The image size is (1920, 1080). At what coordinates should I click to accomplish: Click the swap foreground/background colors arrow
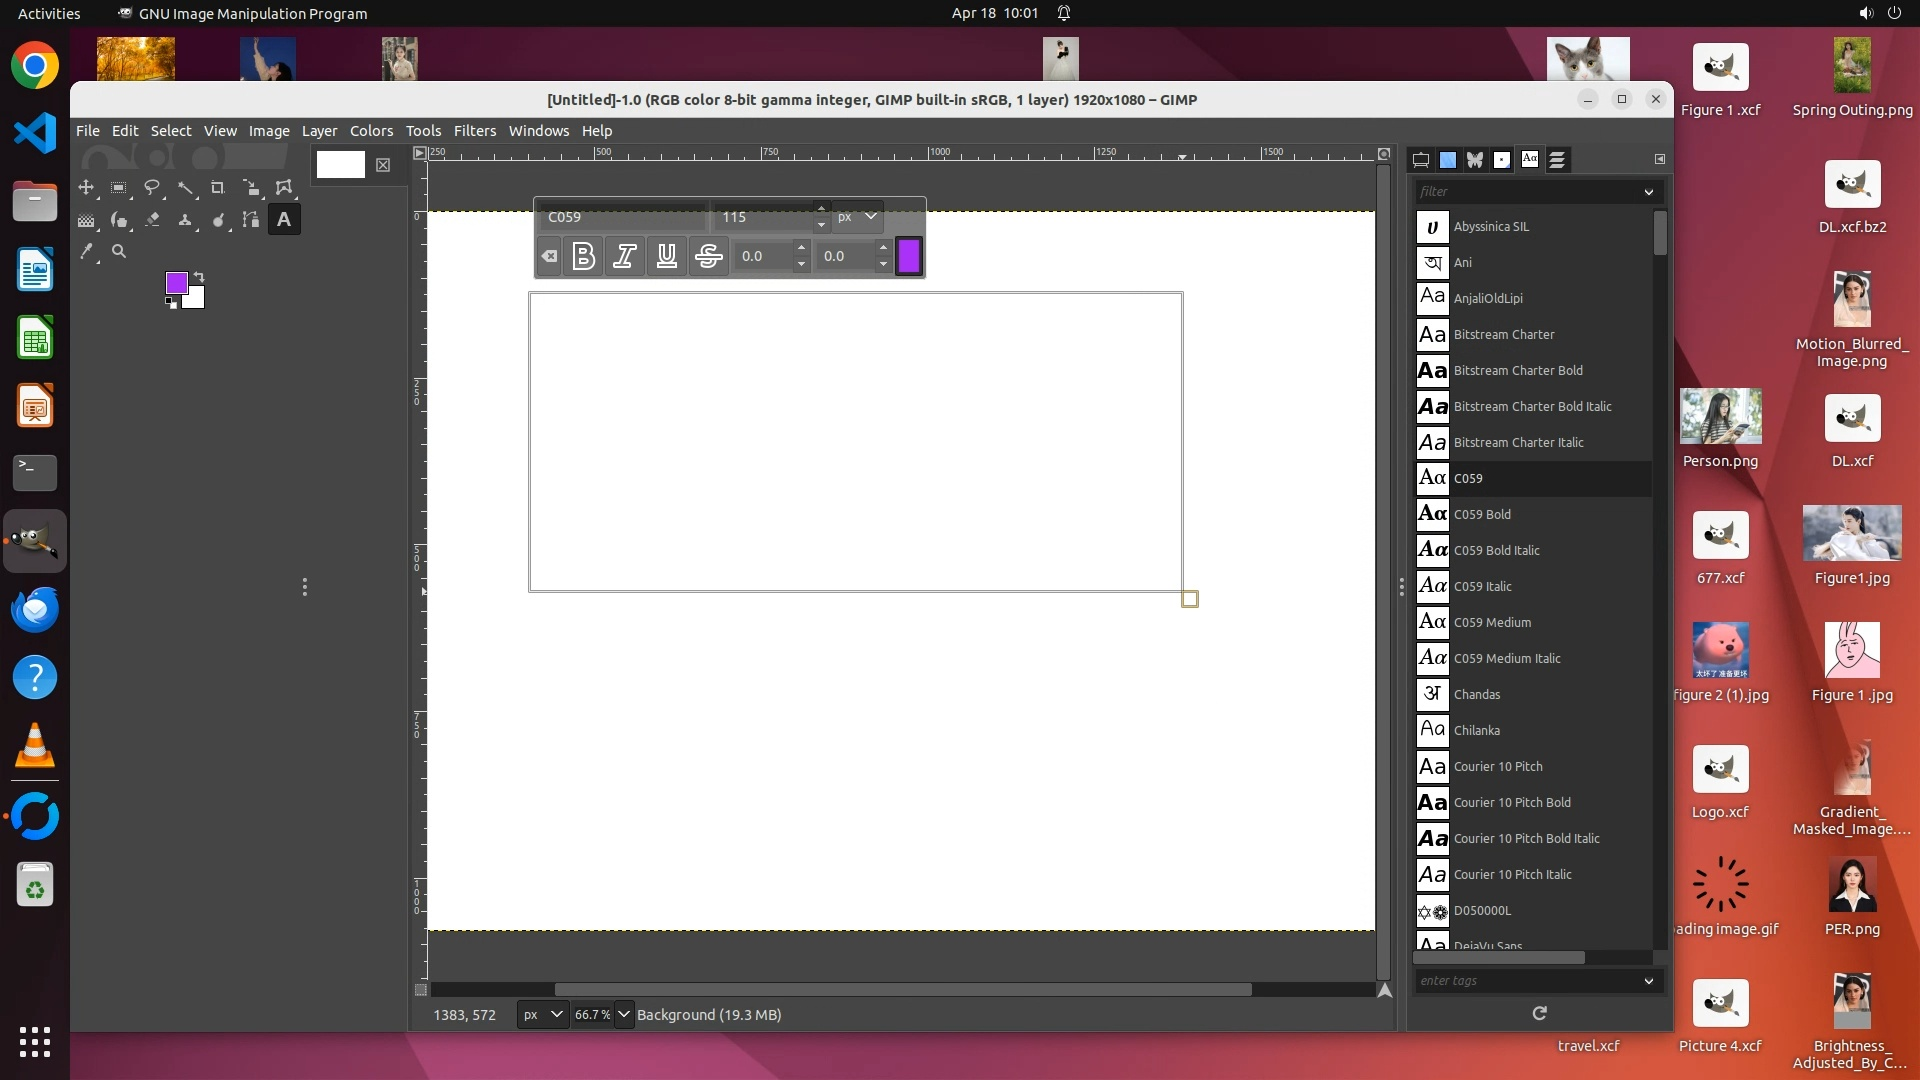199,276
